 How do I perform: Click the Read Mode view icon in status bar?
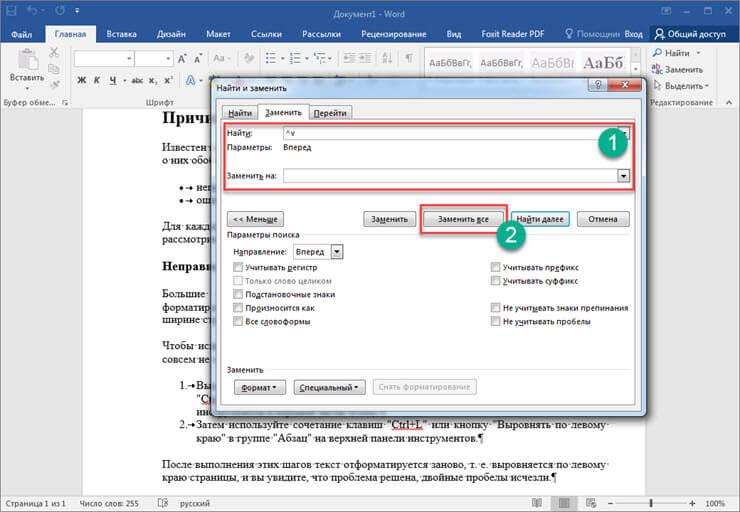click(x=537, y=503)
